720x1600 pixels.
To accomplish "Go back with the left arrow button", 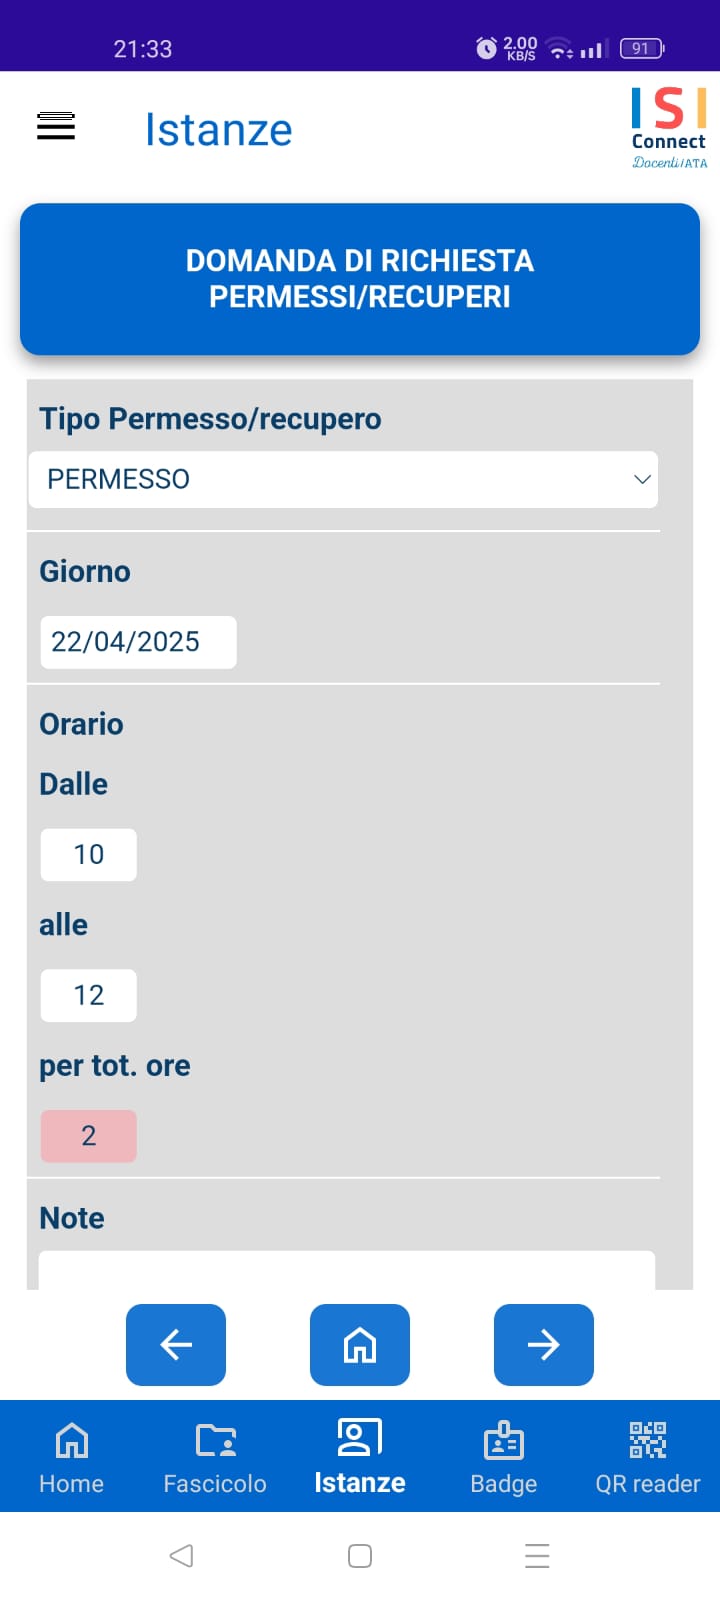I will point(176,1345).
